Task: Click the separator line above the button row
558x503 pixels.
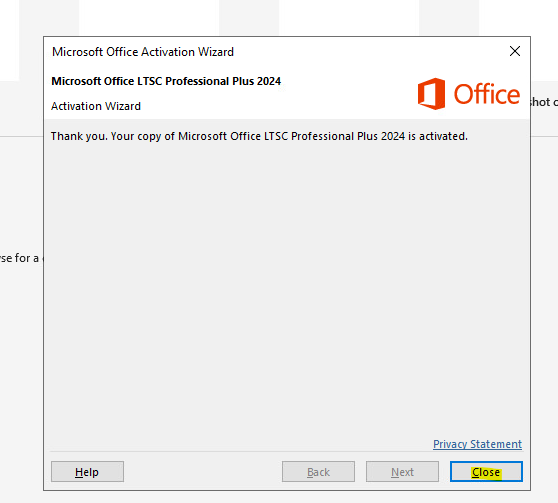Action: pyautogui.click(x=287, y=452)
